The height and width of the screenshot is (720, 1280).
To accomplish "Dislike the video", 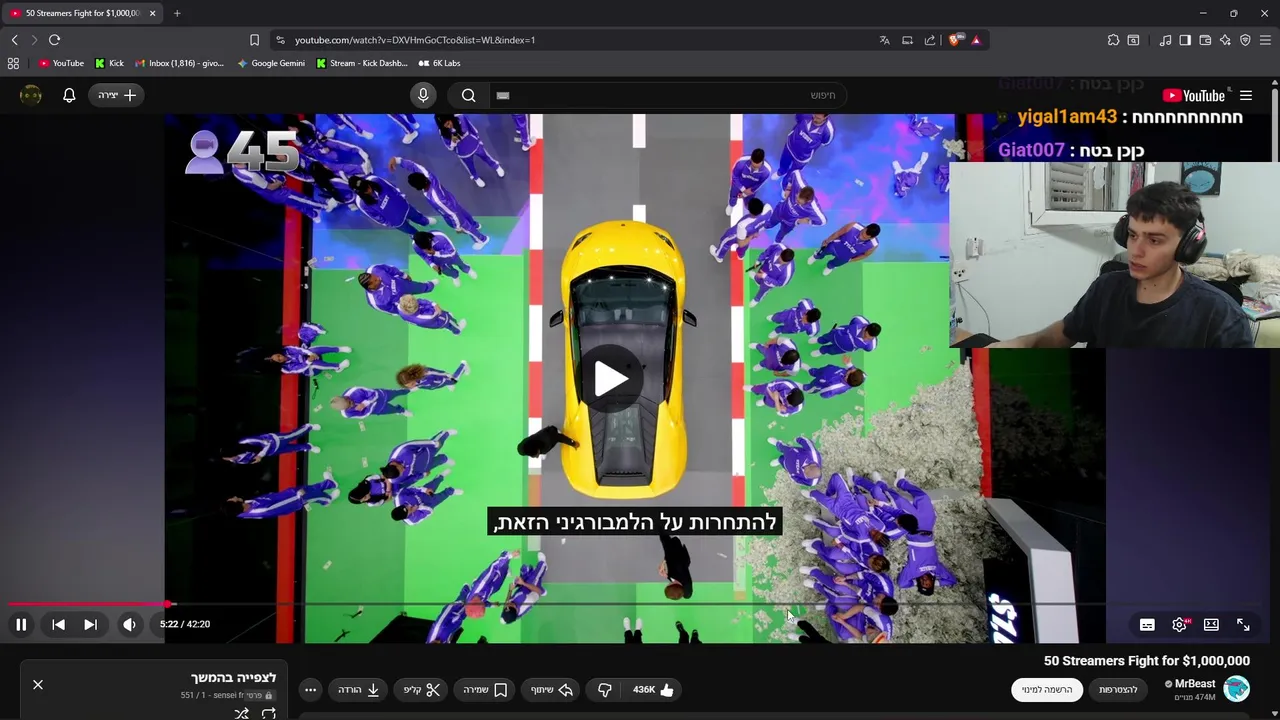I will click(x=604, y=690).
